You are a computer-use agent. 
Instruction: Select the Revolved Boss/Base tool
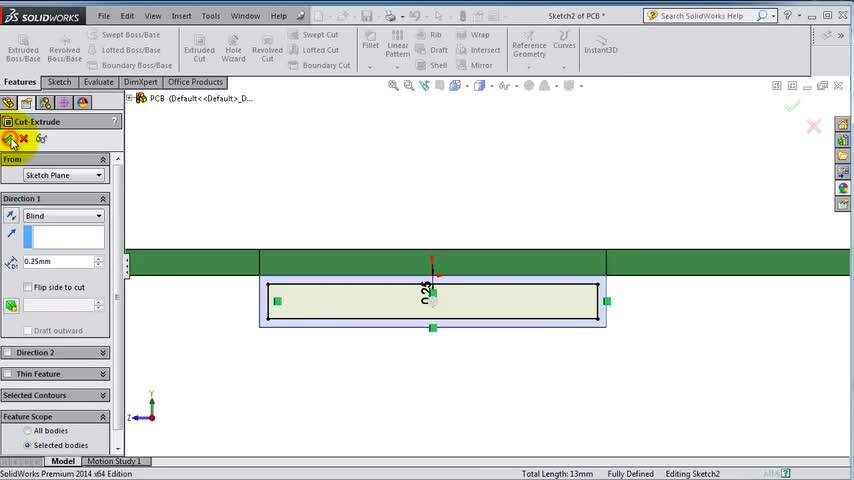64,47
